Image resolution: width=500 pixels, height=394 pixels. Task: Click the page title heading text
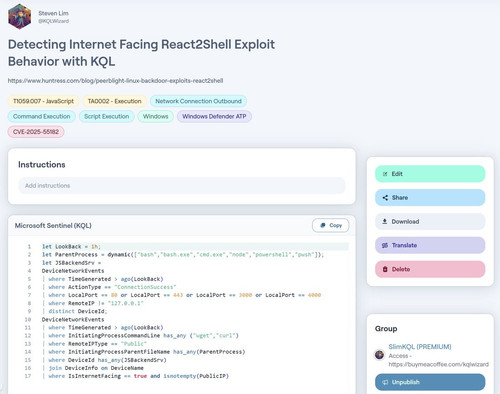141,53
